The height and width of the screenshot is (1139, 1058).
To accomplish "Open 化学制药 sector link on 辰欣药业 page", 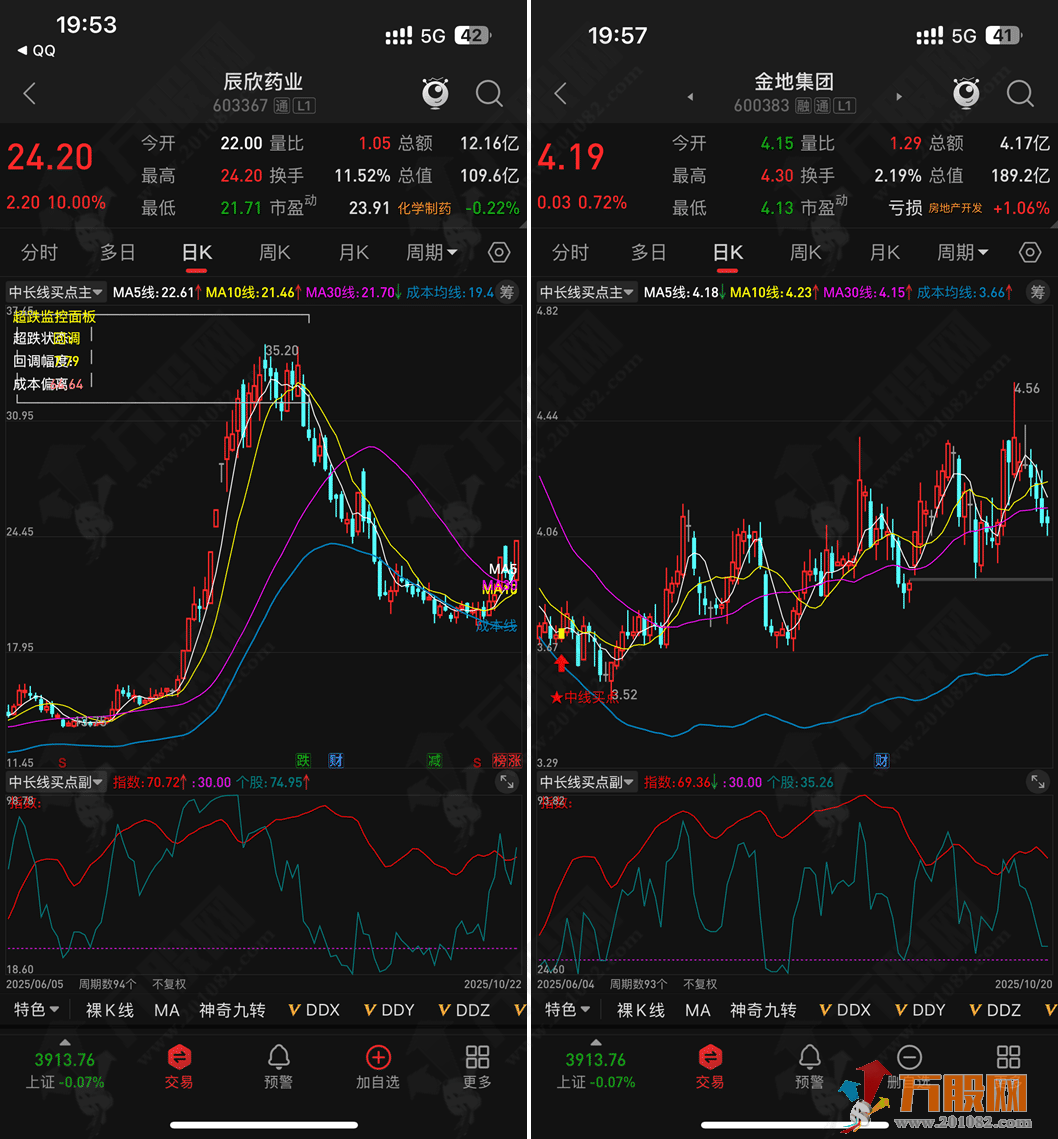I will point(425,208).
